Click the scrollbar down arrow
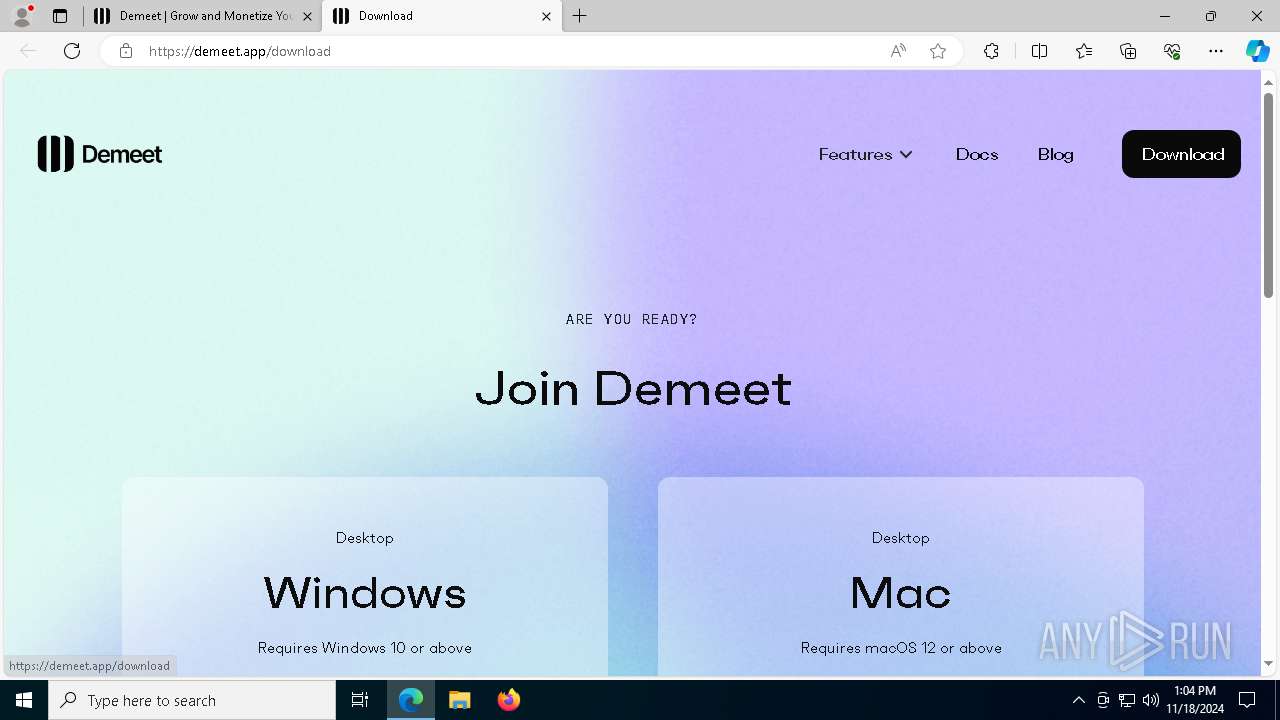Viewport: 1280px width, 720px height. click(x=1268, y=664)
